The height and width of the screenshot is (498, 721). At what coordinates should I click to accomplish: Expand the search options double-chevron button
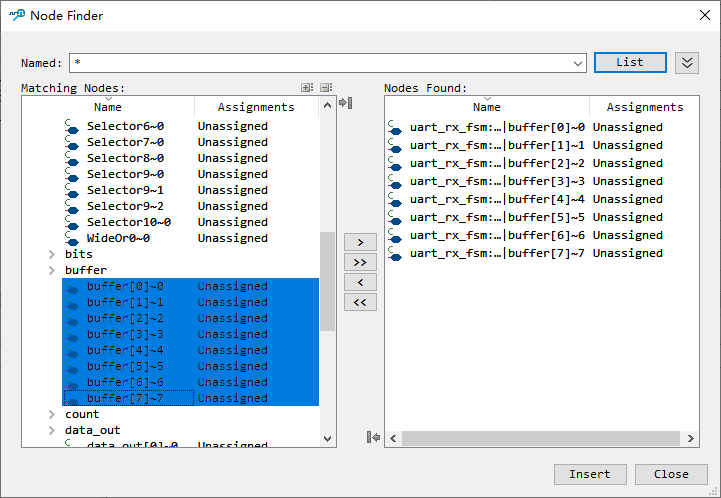pyautogui.click(x=687, y=63)
